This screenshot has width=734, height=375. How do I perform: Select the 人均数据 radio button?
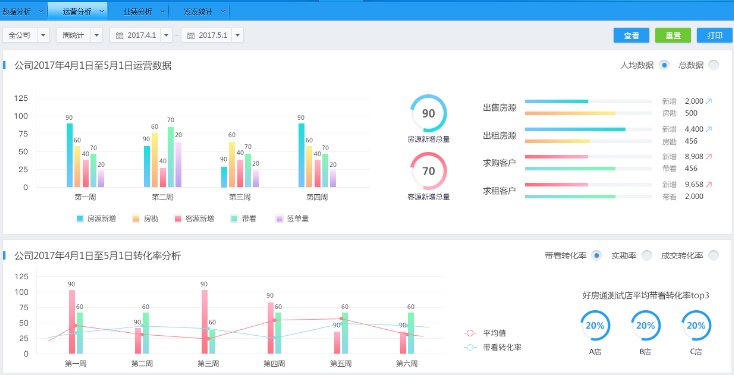click(x=664, y=66)
